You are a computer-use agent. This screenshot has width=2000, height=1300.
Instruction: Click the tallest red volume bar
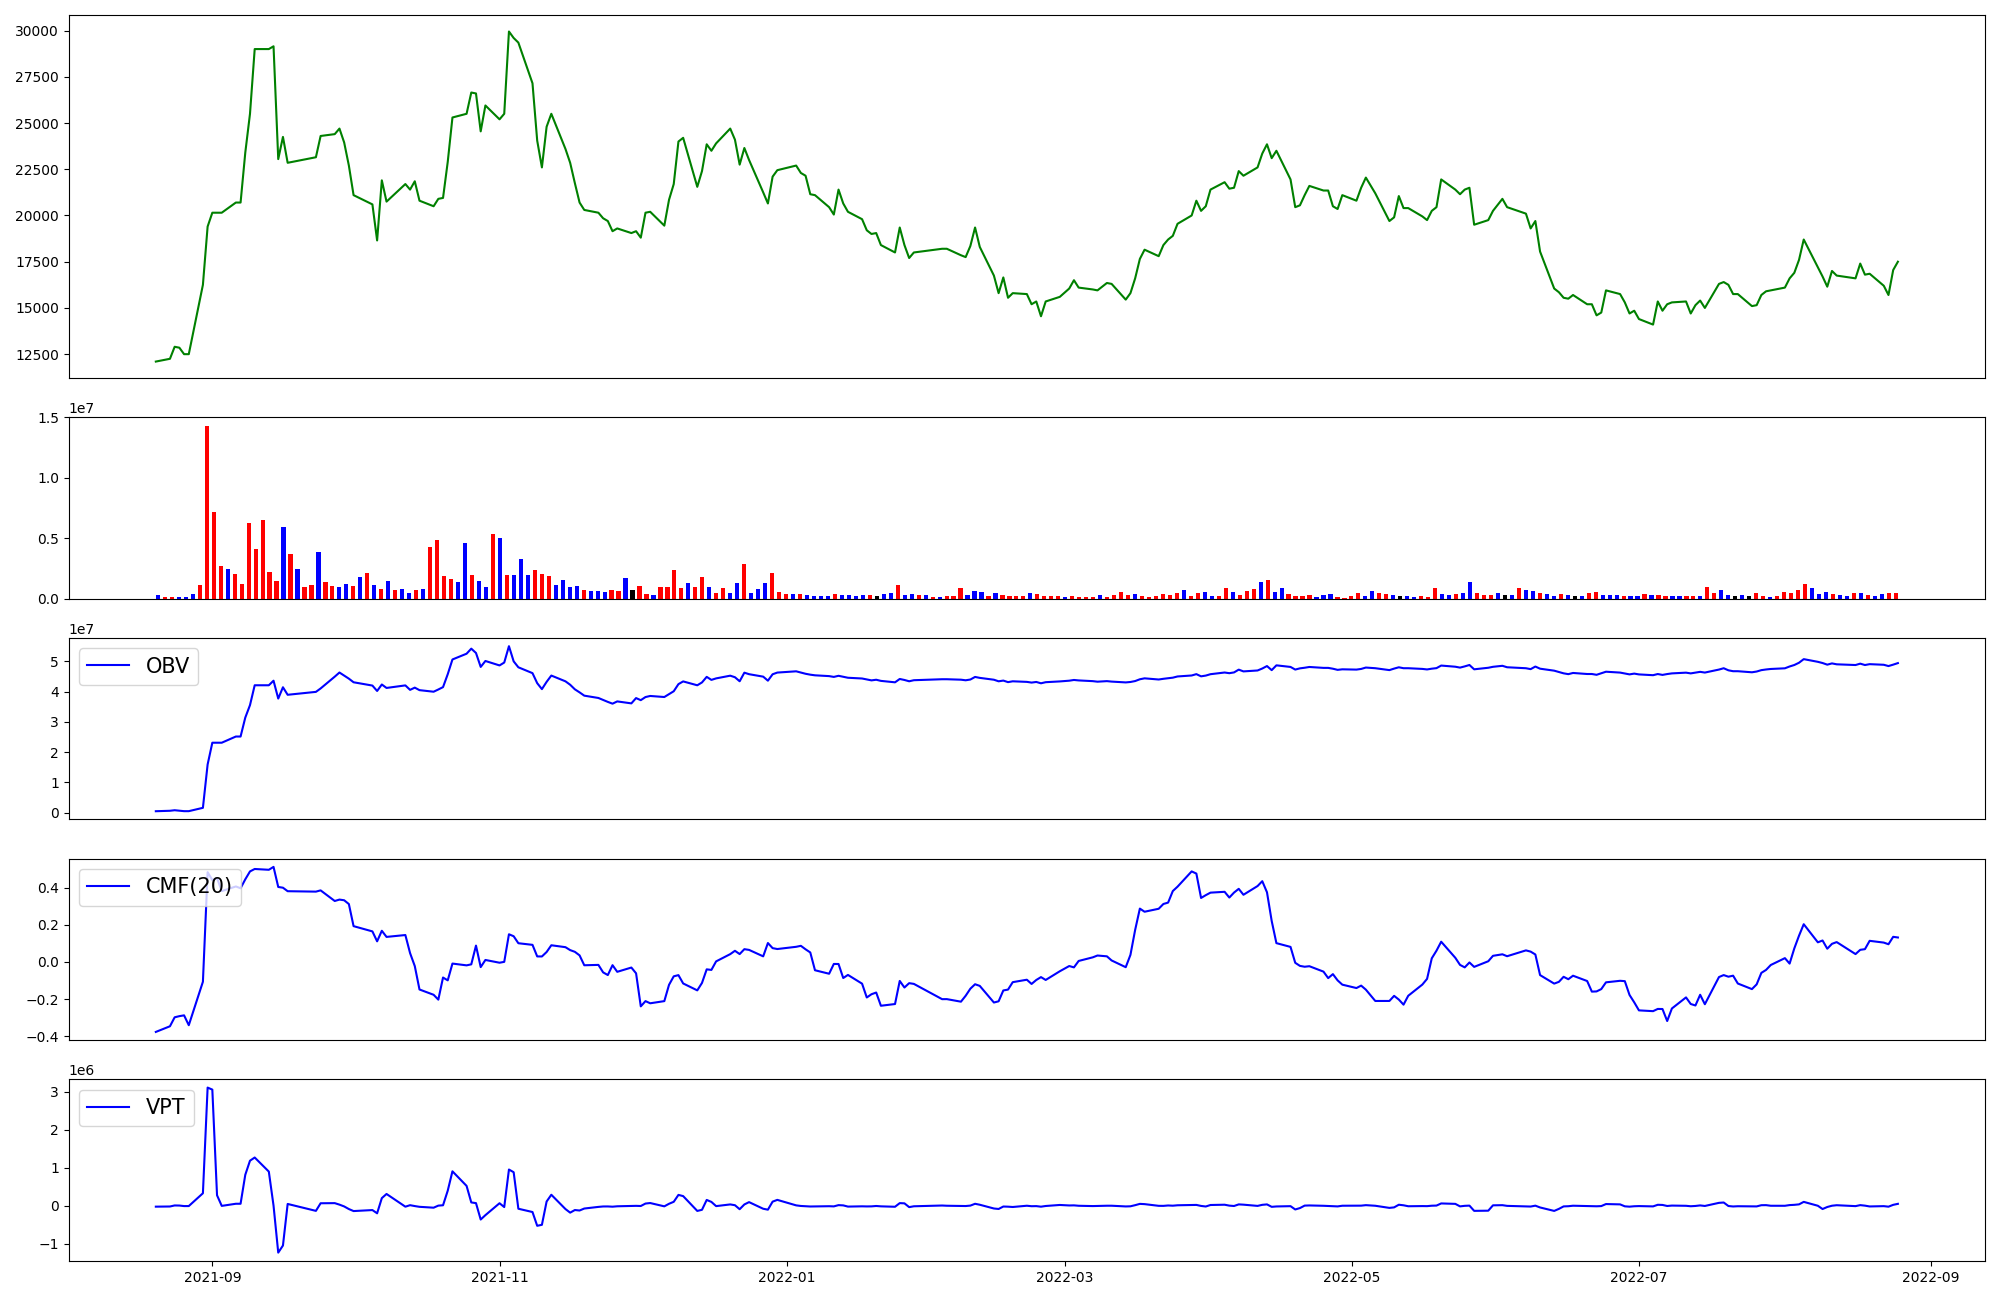(207, 510)
